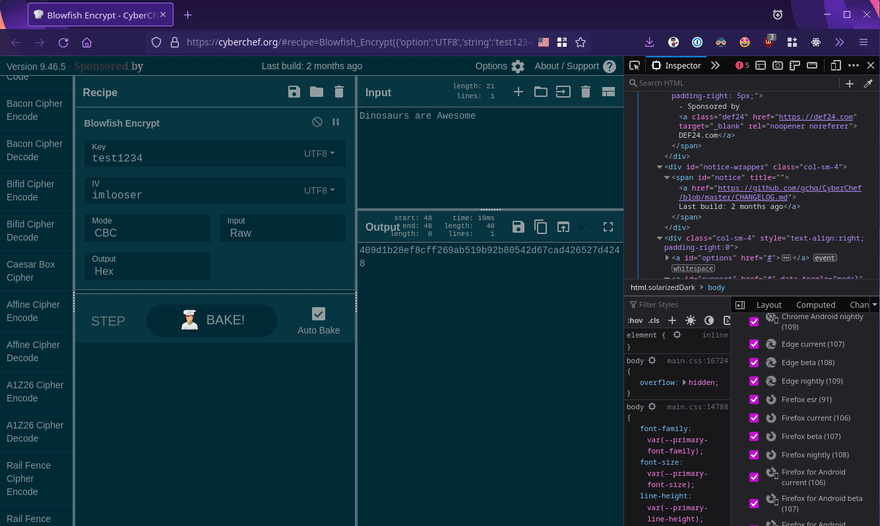
Task: Pick color from page with eyedropper
Action: (x=868, y=83)
